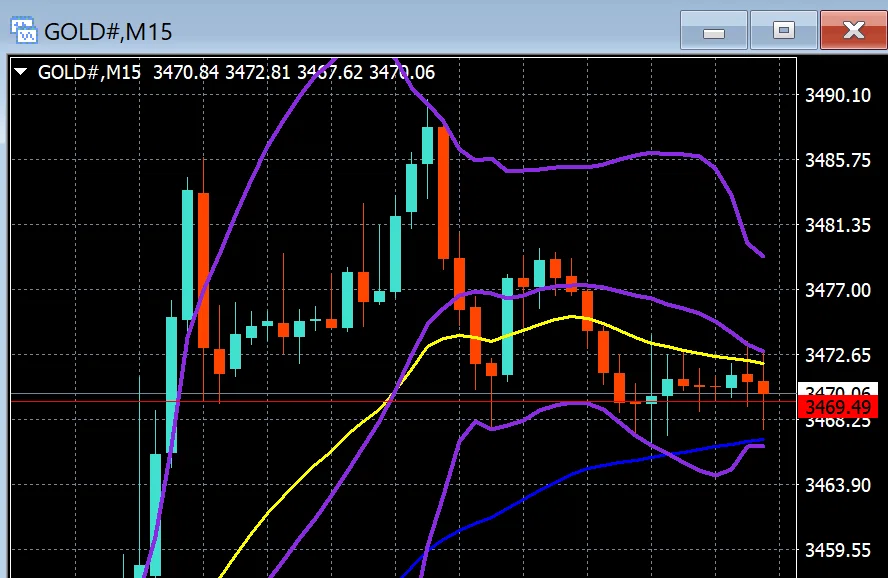Click the 3463.90 level on price scale
Viewport: 888px width, 578px height.
(838, 485)
